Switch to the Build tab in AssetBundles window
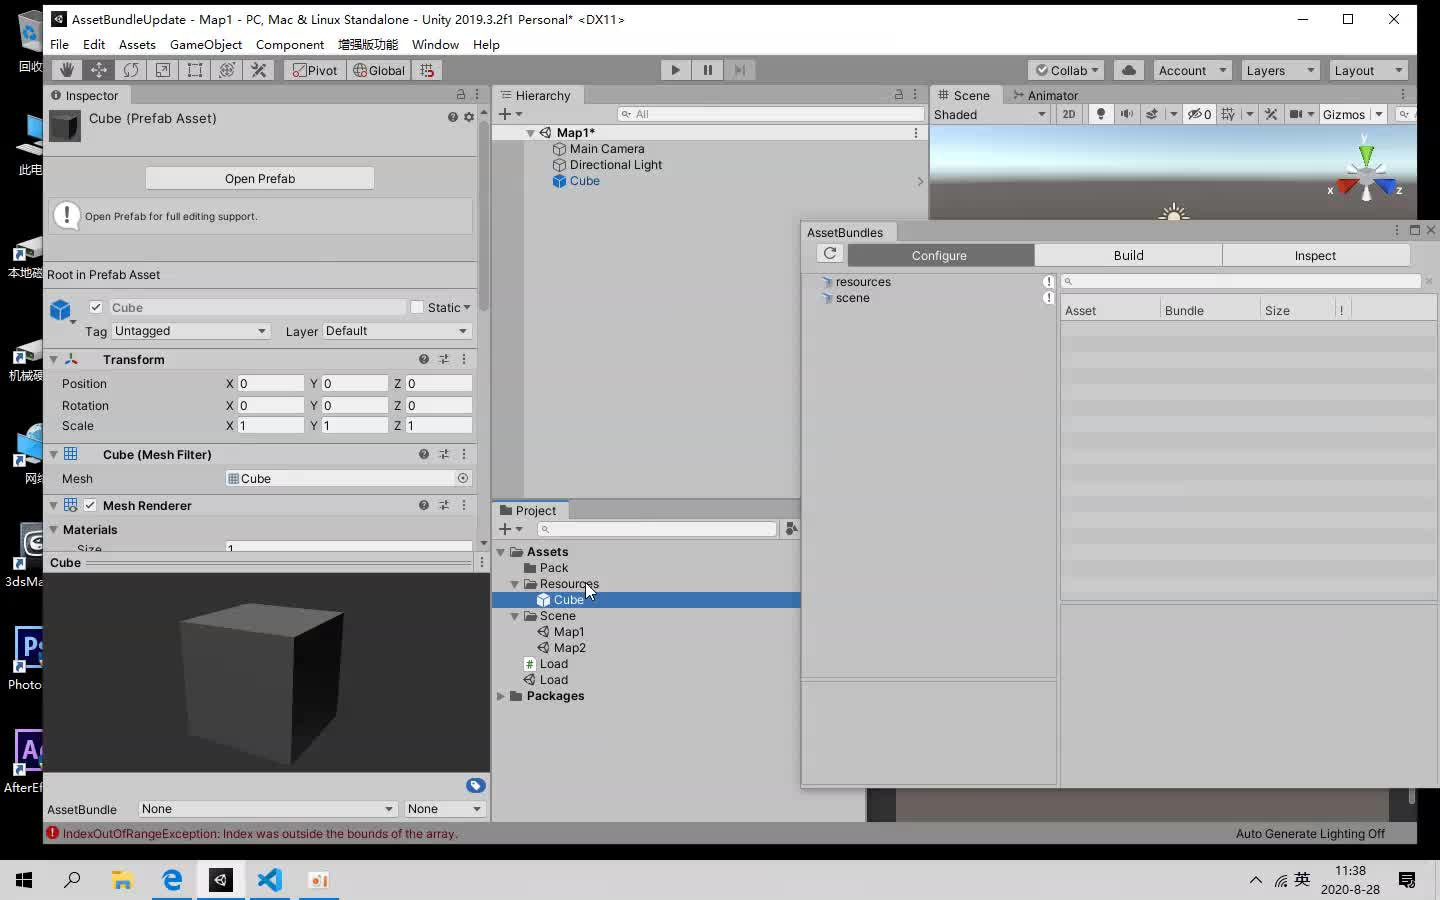This screenshot has height=900, width=1440. [x=1126, y=255]
